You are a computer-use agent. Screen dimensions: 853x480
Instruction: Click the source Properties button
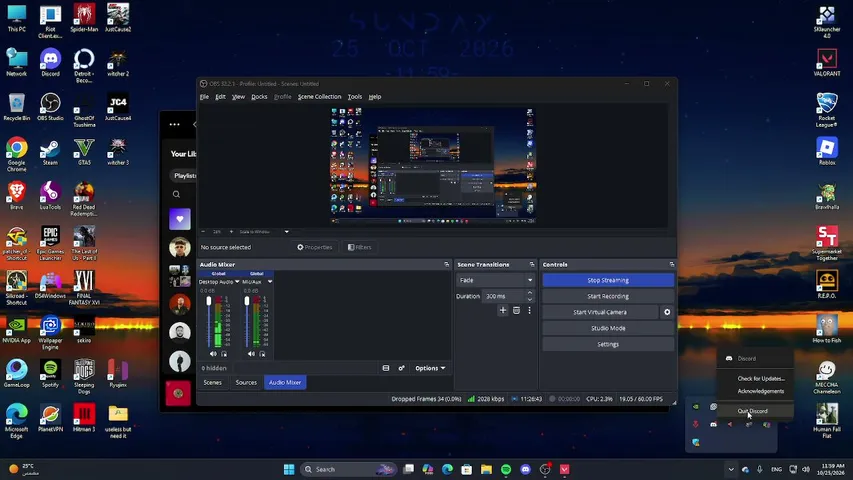[x=314, y=247]
